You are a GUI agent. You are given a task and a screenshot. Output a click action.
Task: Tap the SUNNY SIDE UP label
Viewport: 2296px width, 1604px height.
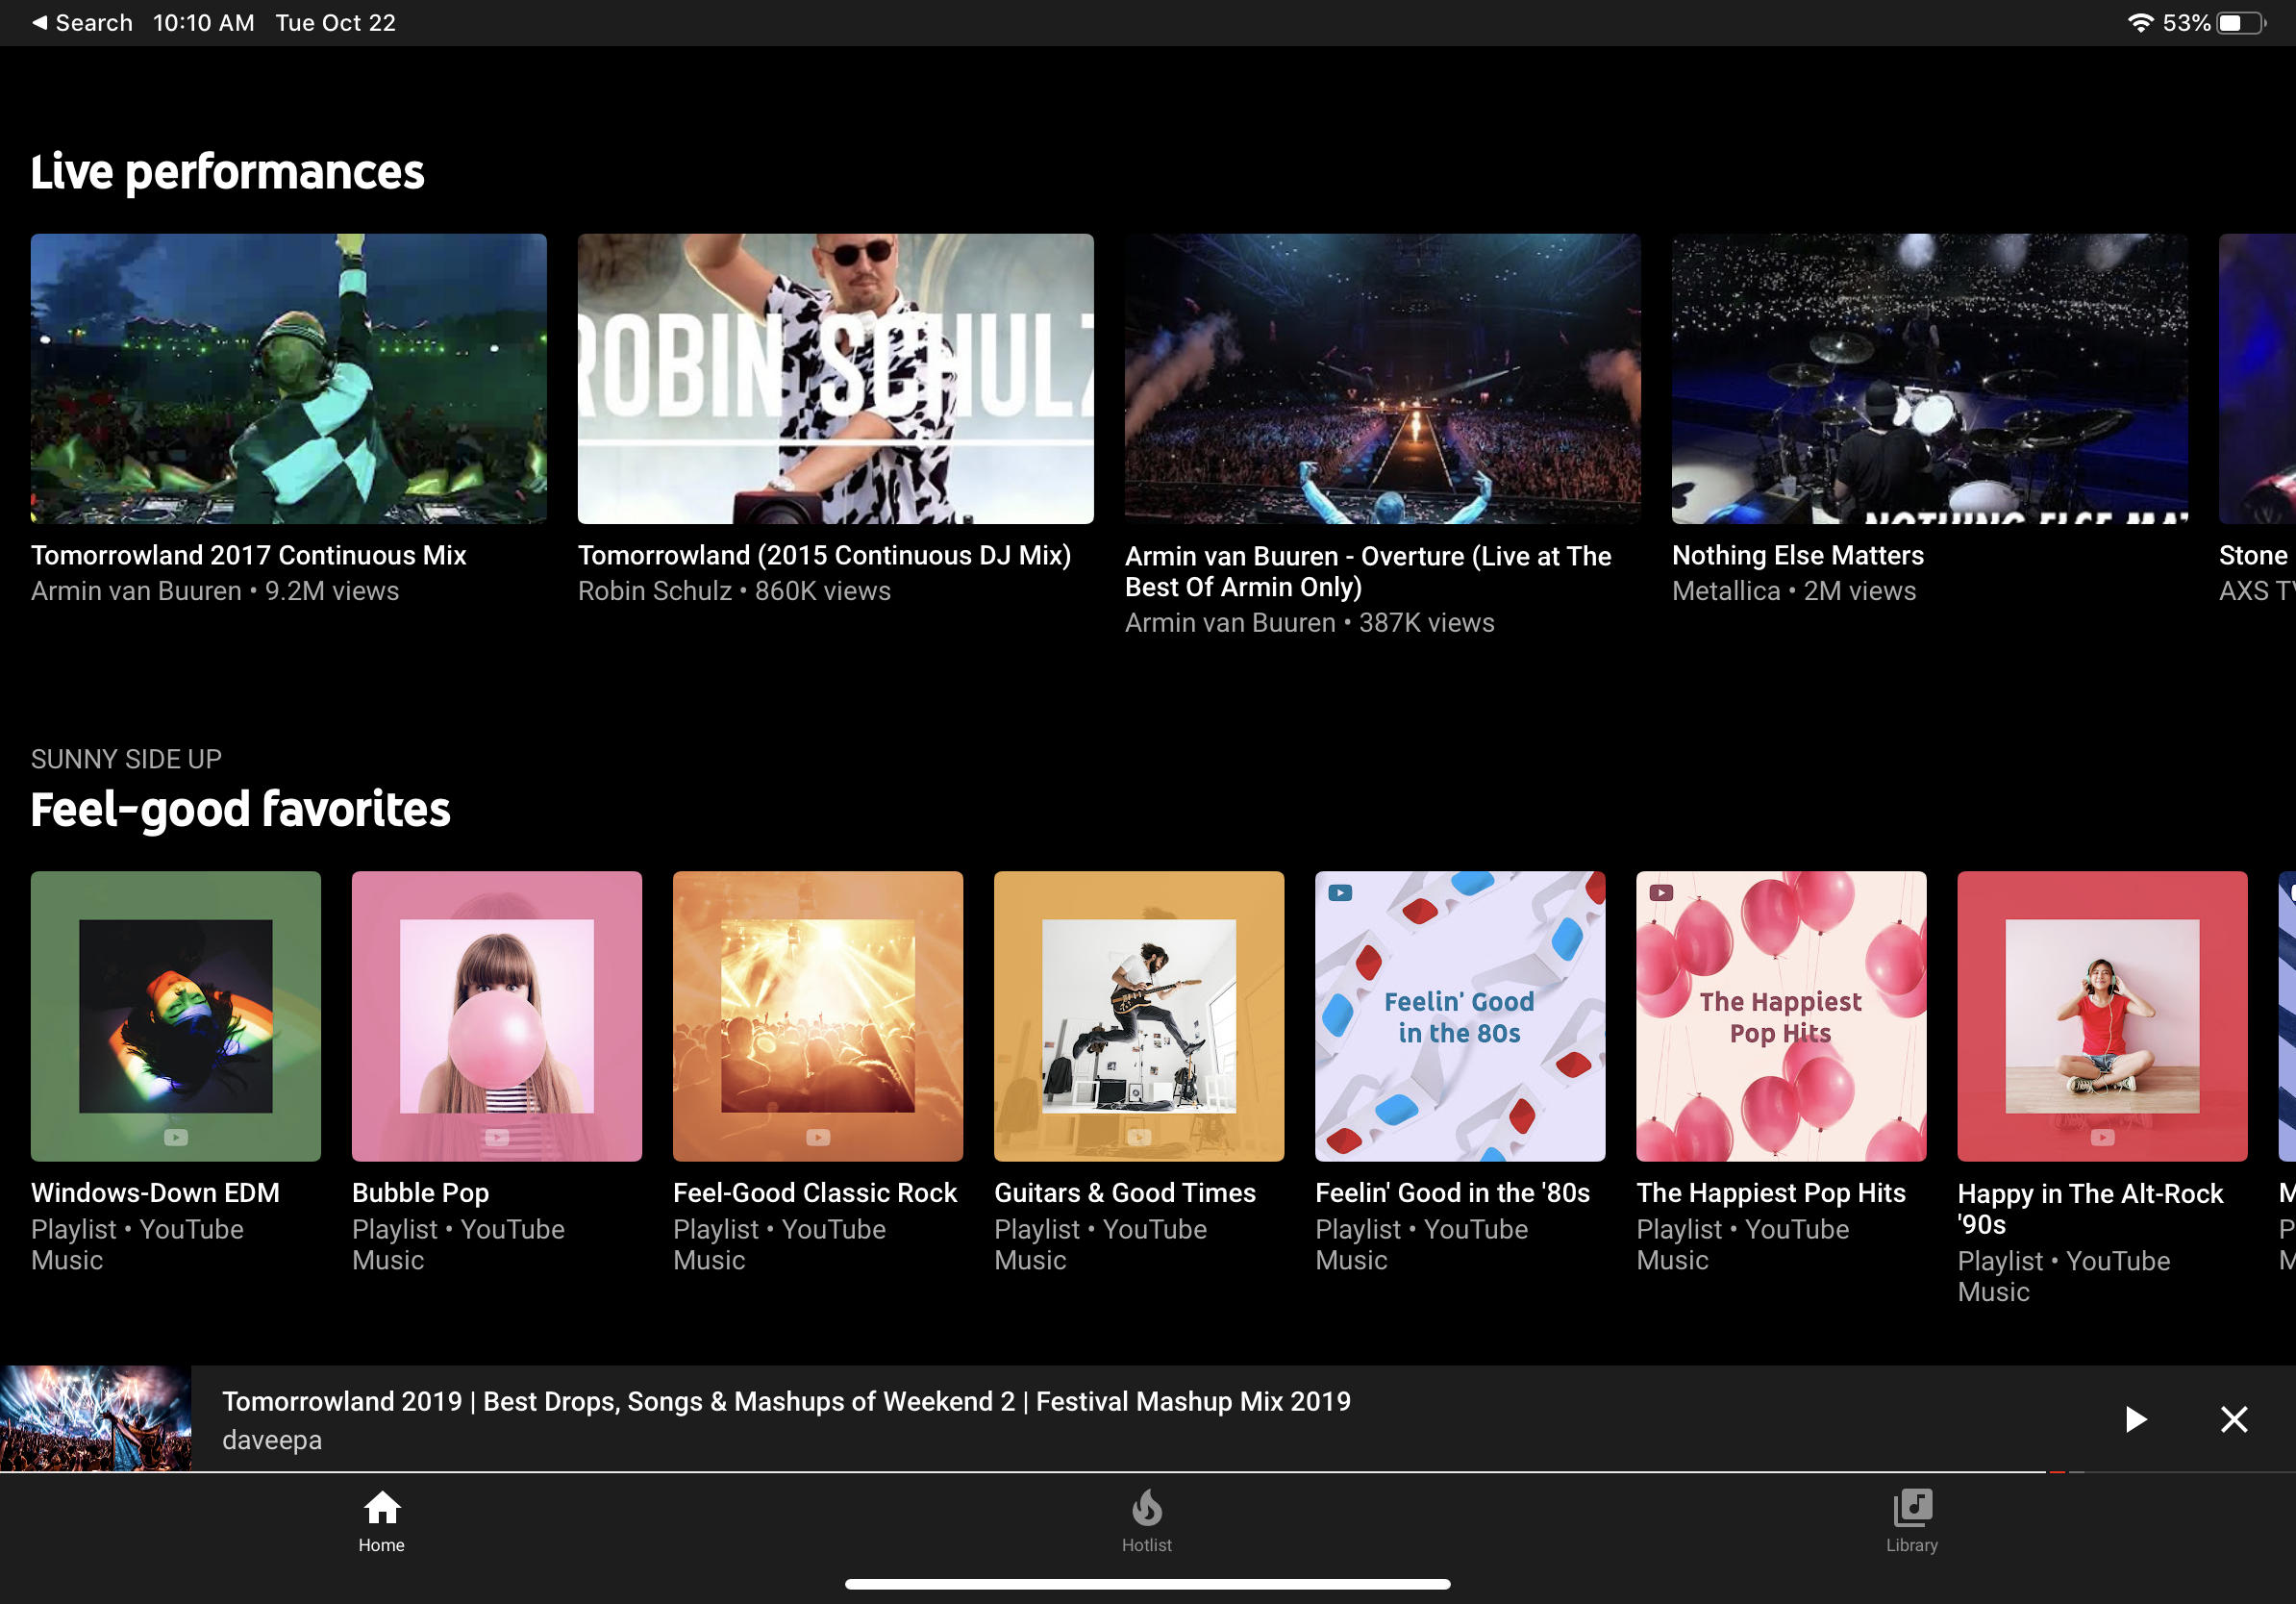click(126, 759)
